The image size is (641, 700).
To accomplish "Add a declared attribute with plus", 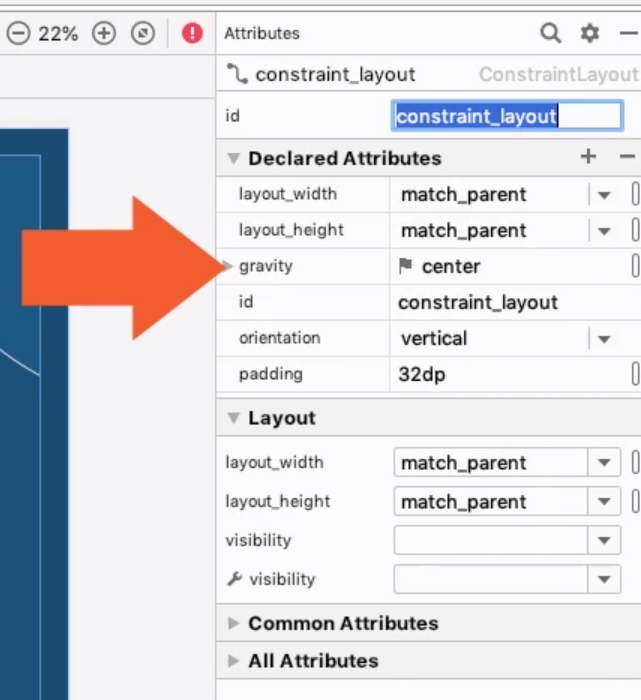I will pos(588,157).
